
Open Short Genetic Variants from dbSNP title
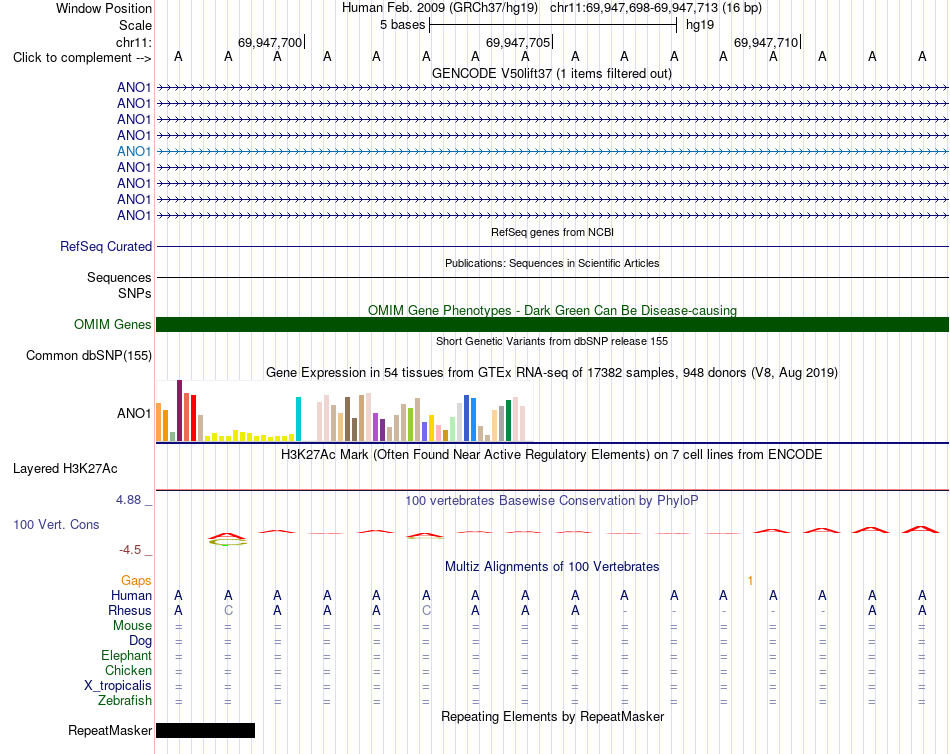[552, 341]
